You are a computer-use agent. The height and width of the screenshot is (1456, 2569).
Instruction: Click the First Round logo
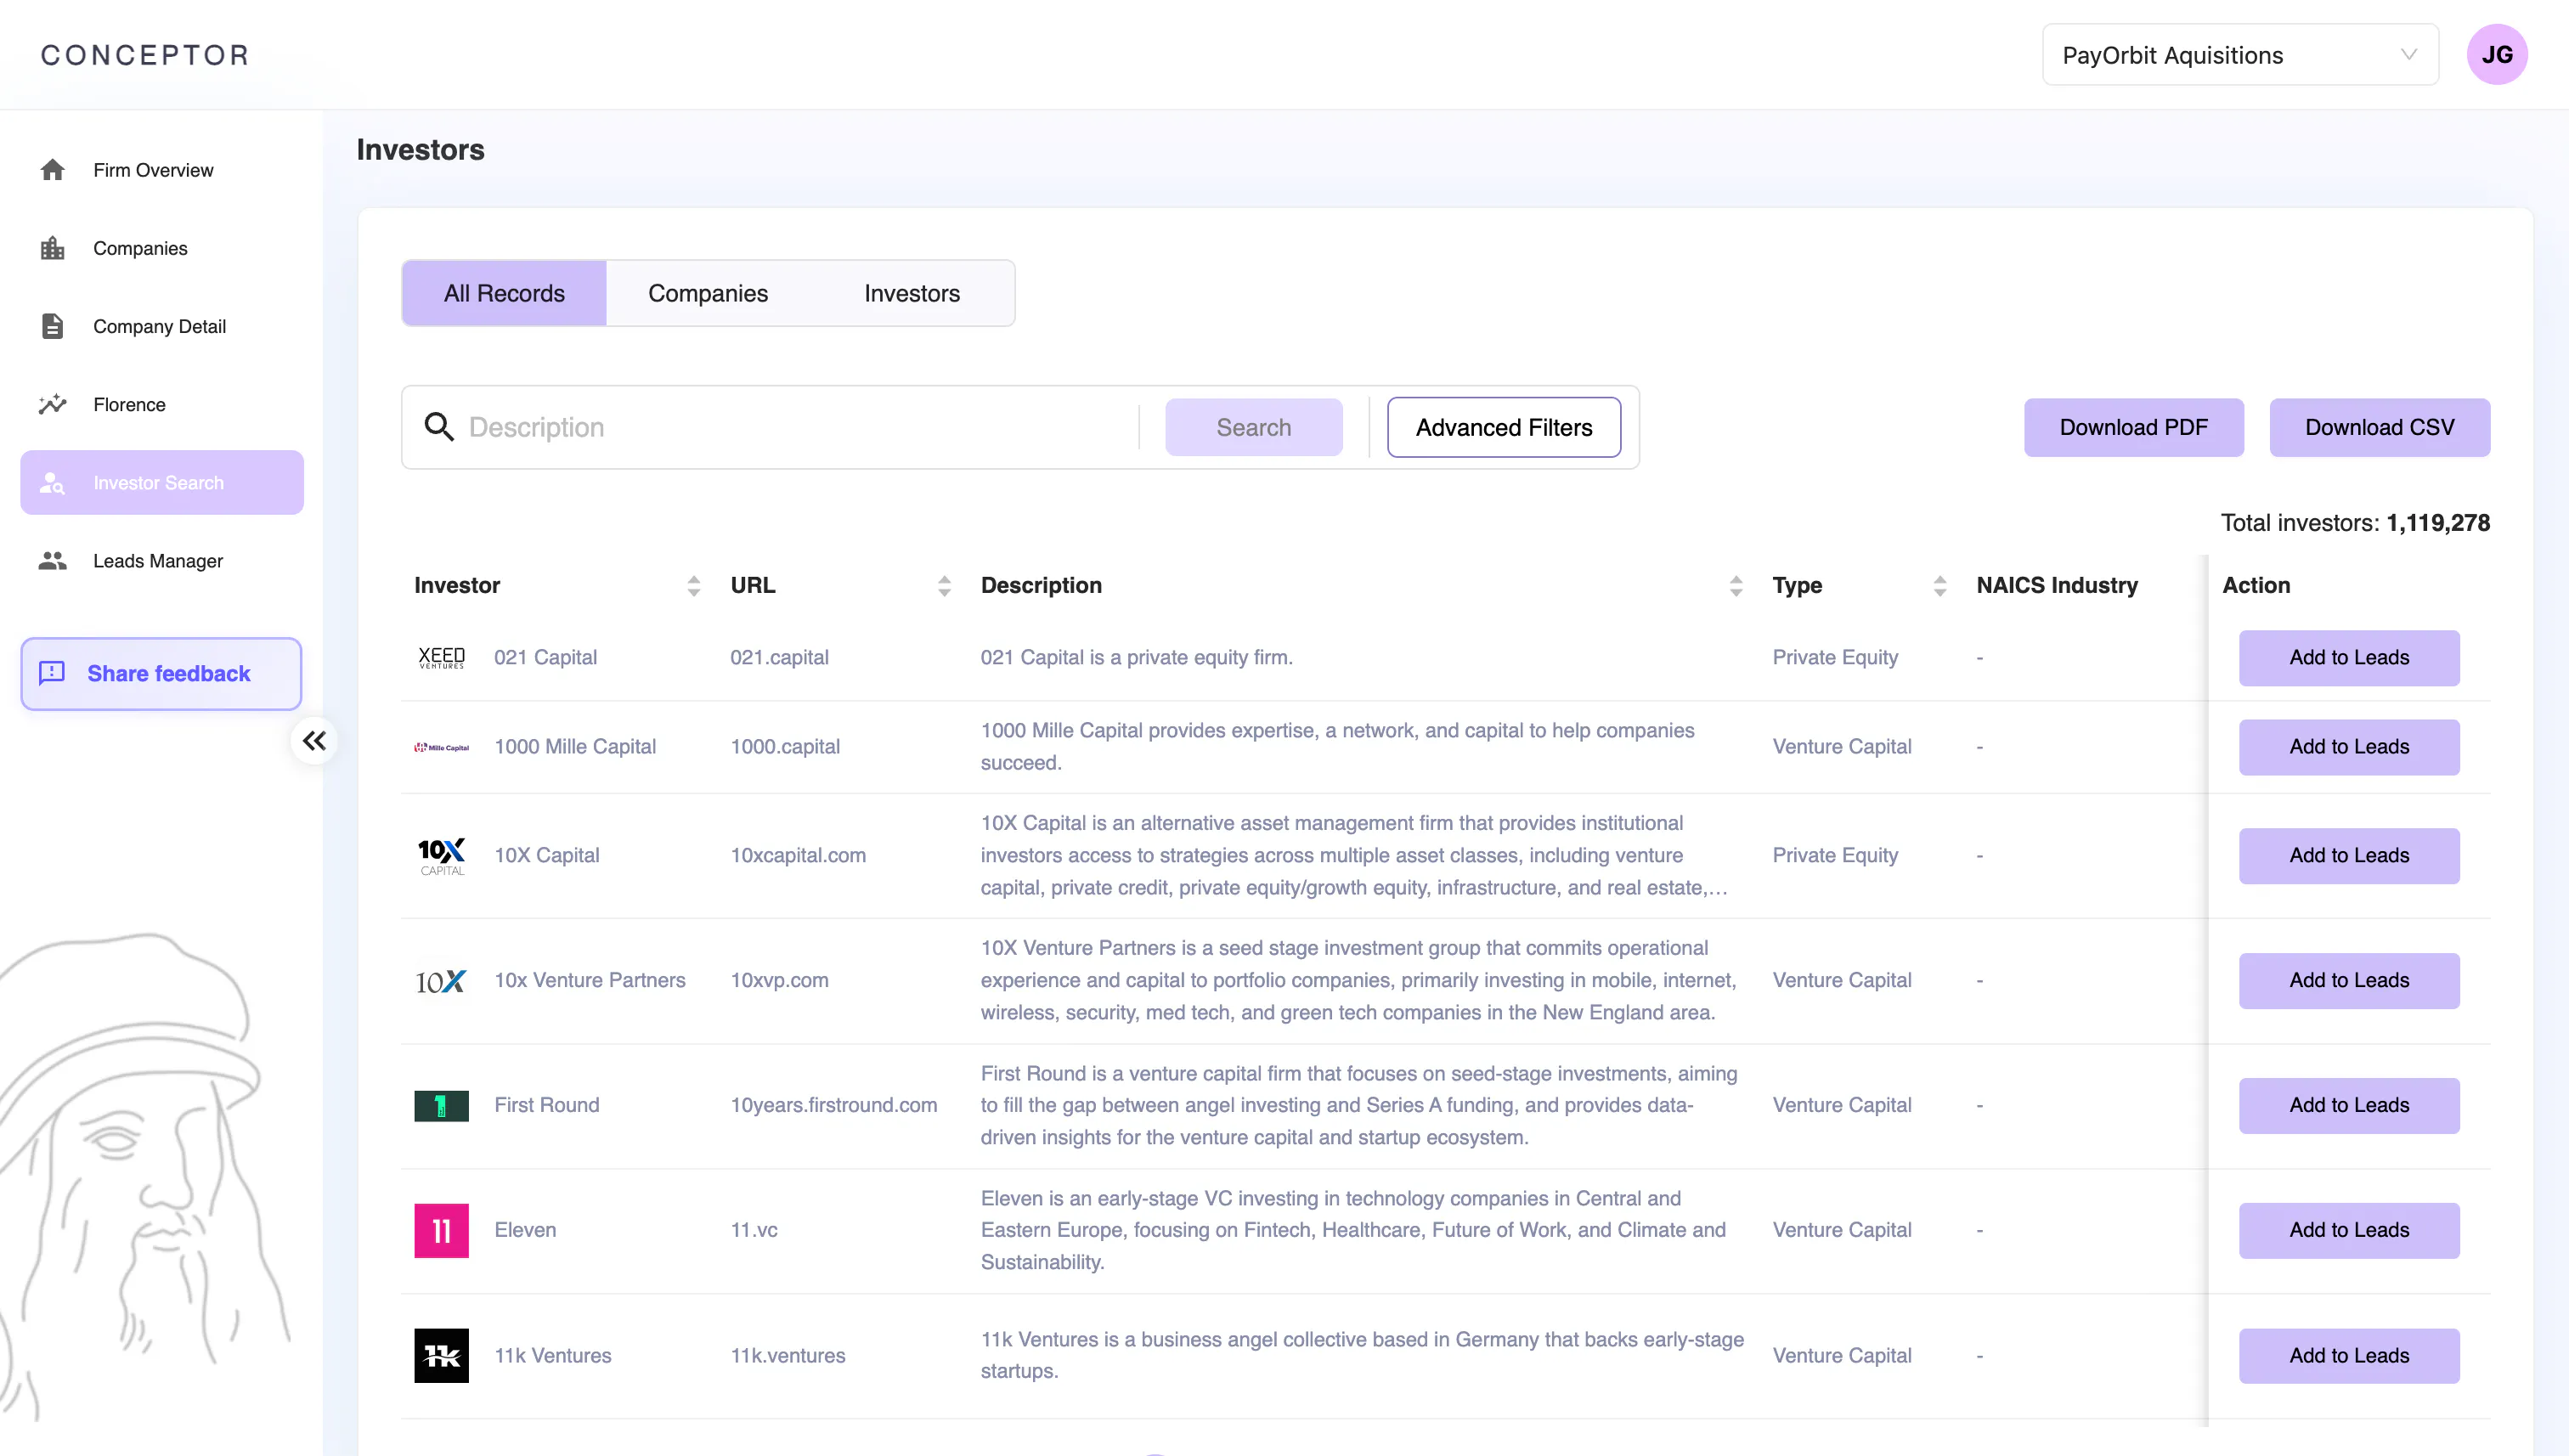[x=441, y=1106]
